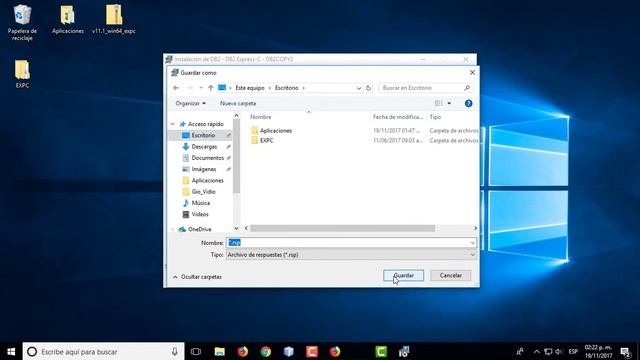Open the Nombre field dropdown arrow
Image resolution: width=640 pixels, height=360 pixels.
[472, 242]
